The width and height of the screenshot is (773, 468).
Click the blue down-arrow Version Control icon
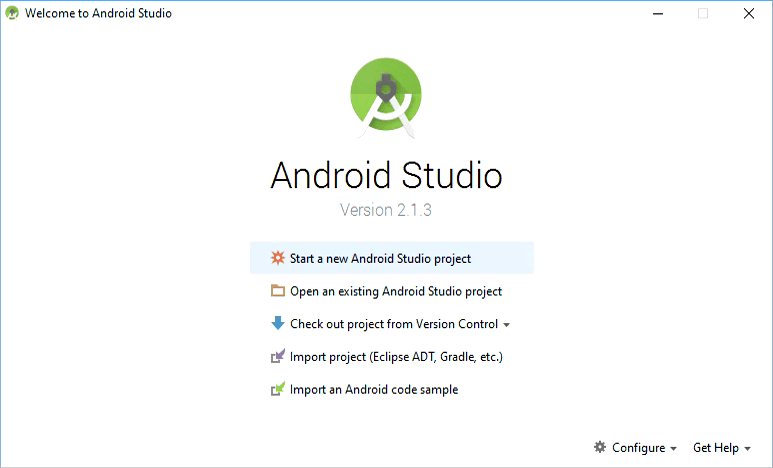pos(278,323)
